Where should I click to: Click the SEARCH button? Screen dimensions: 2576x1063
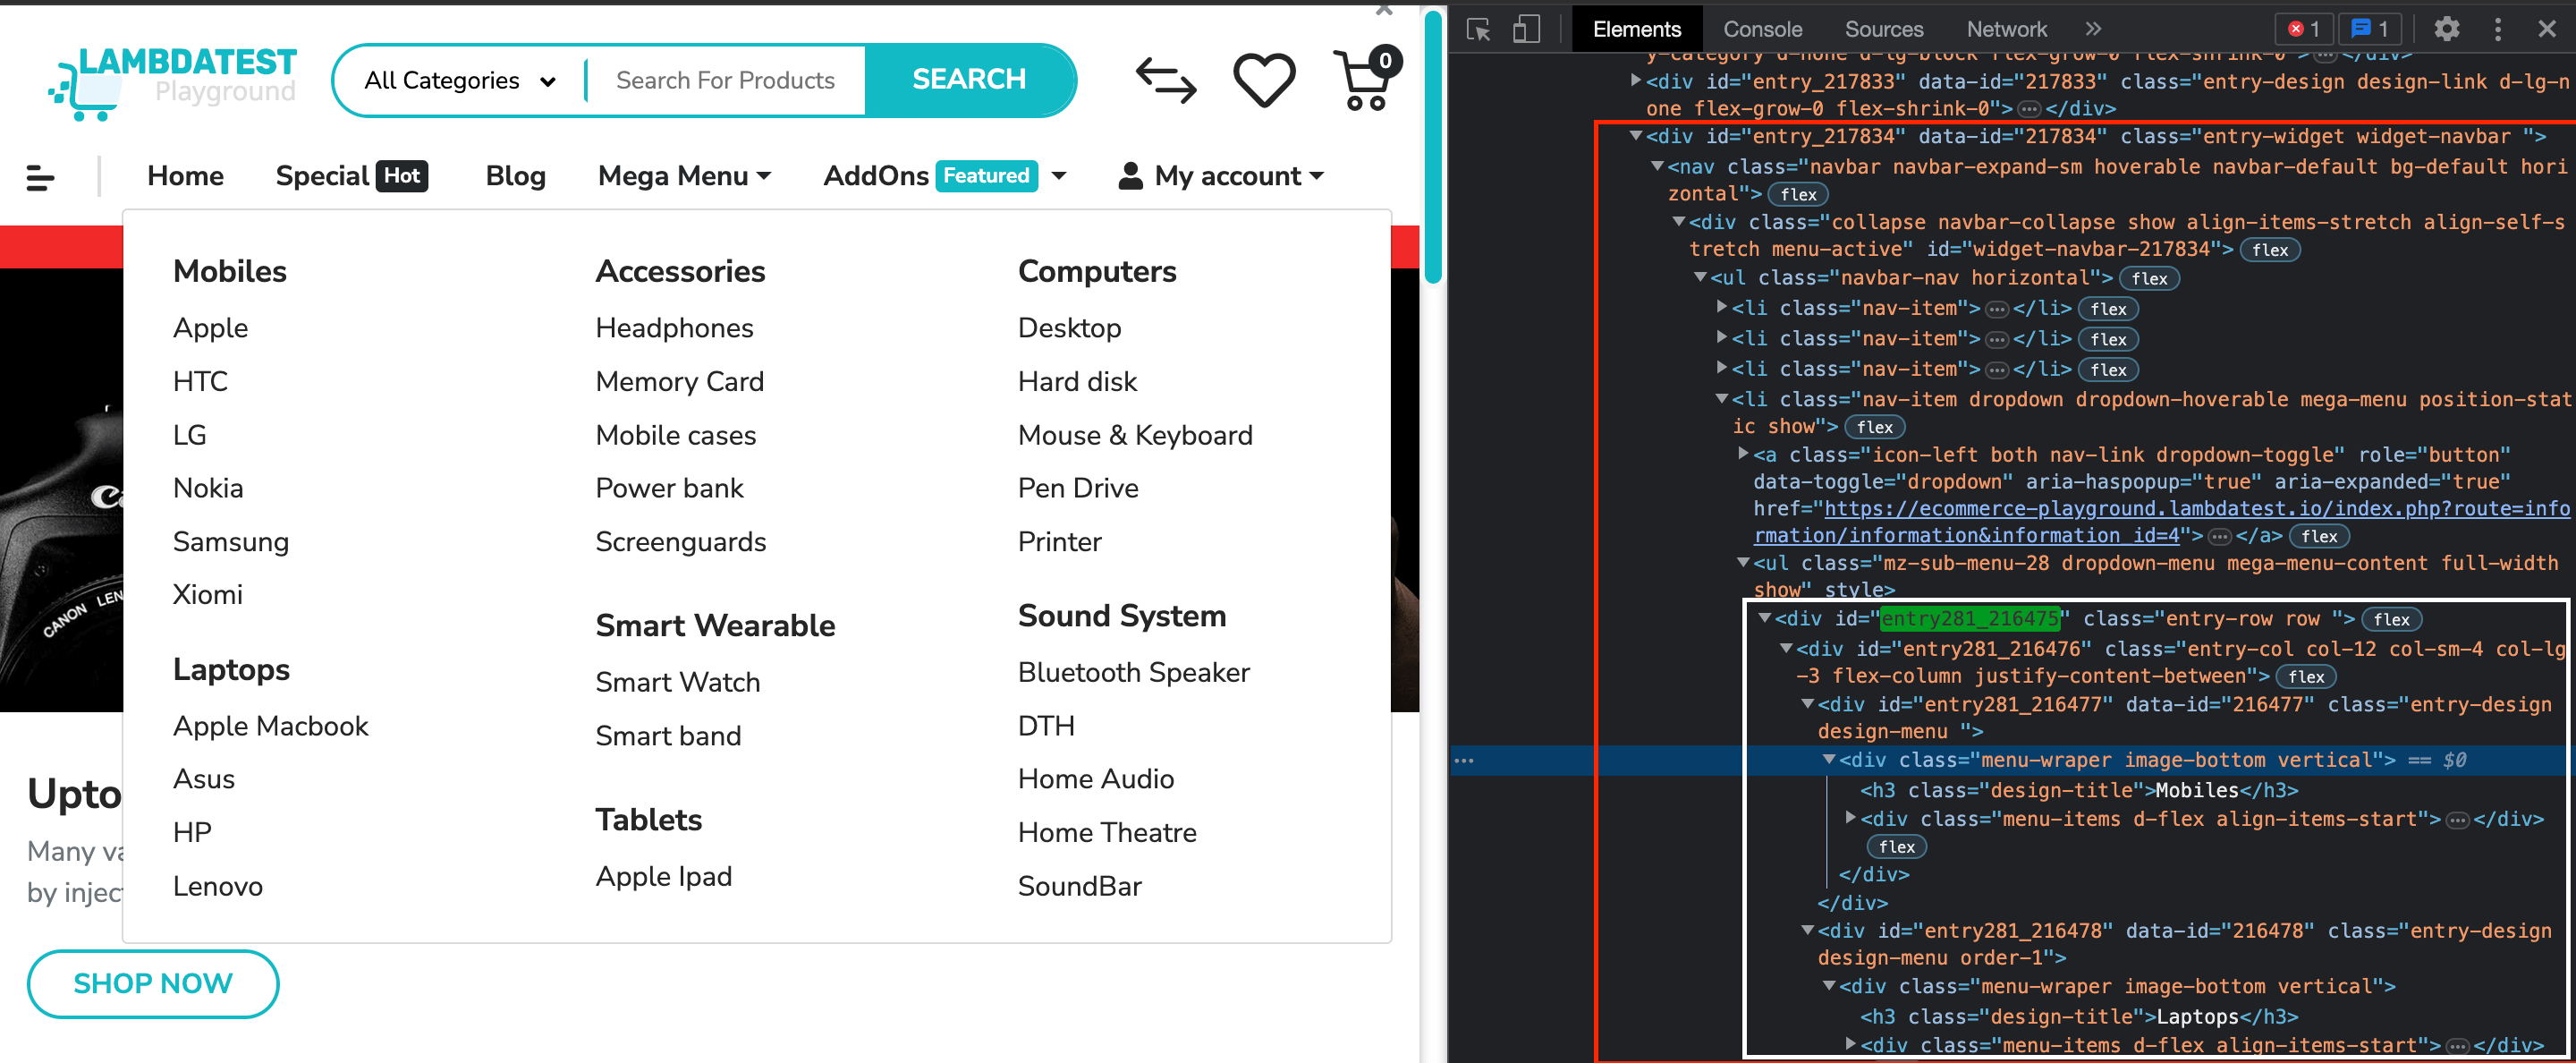(x=968, y=79)
